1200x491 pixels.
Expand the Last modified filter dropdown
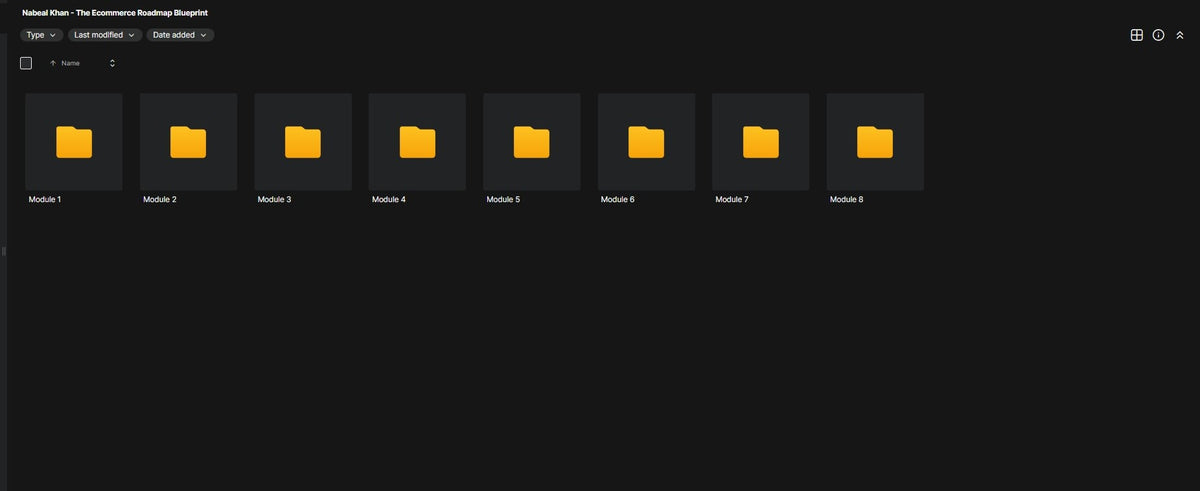(x=105, y=35)
